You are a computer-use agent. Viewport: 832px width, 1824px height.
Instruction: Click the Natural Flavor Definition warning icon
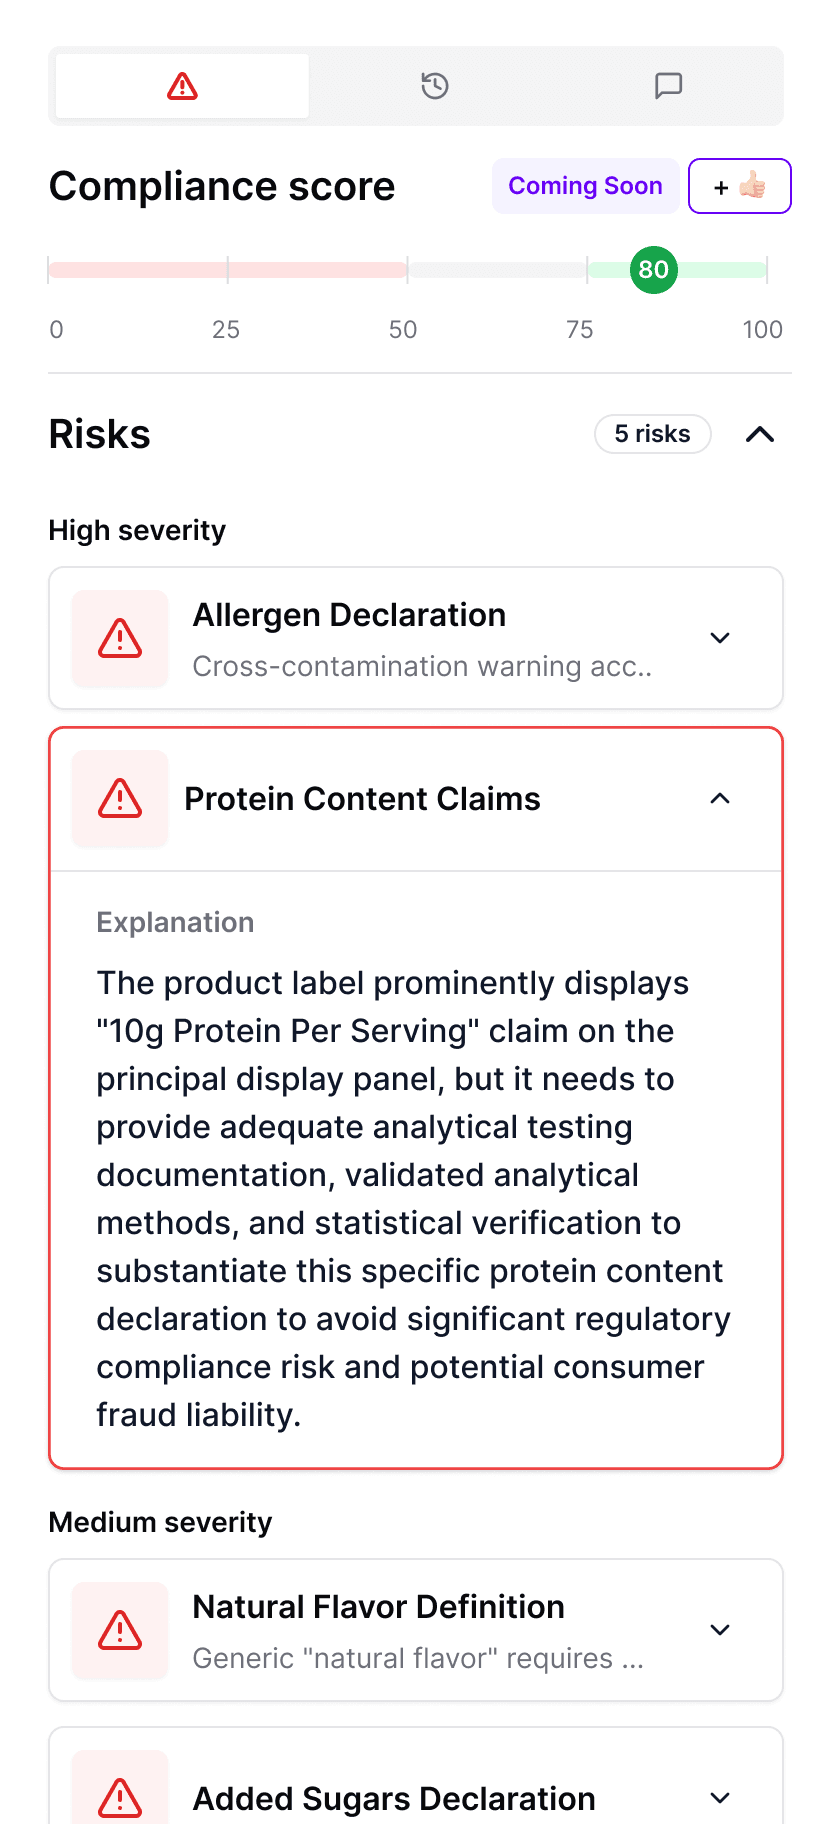click(120, 1631)
